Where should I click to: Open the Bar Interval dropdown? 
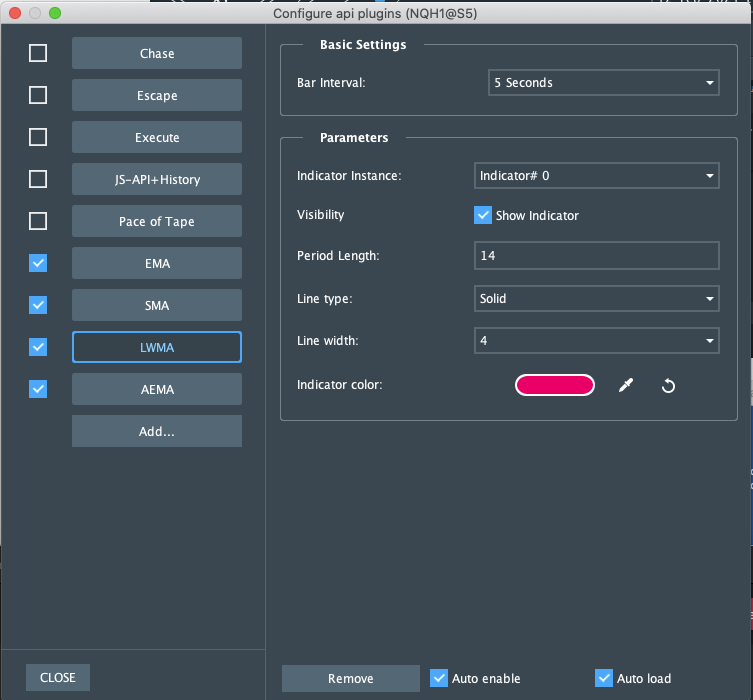(x=604, y=83)
